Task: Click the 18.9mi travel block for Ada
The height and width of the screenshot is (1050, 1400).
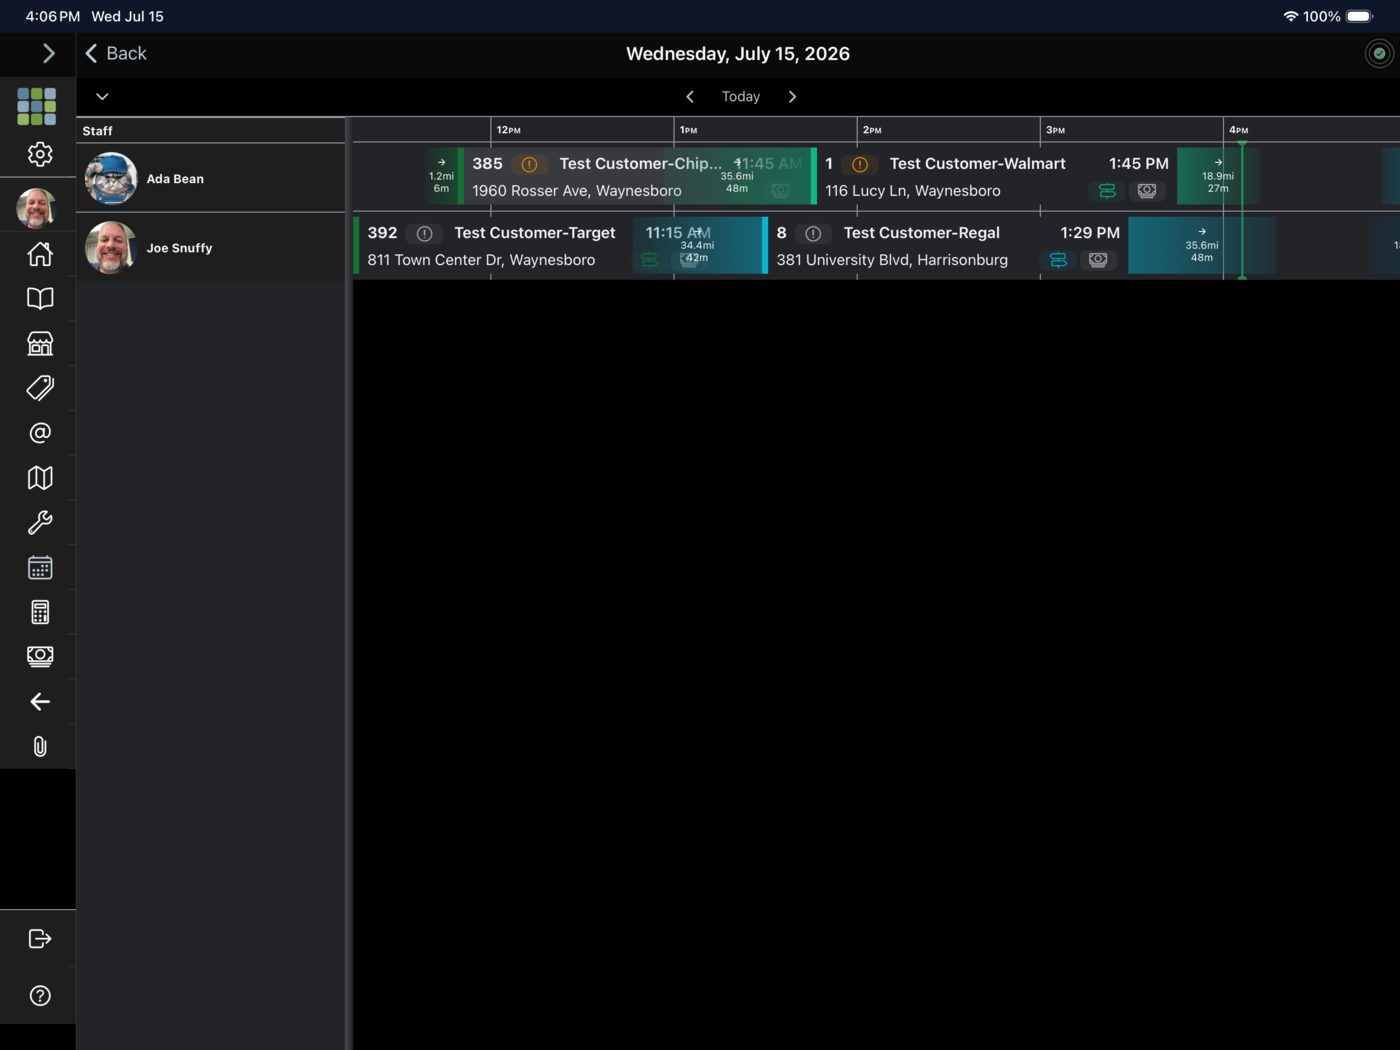Action: 1218,177
